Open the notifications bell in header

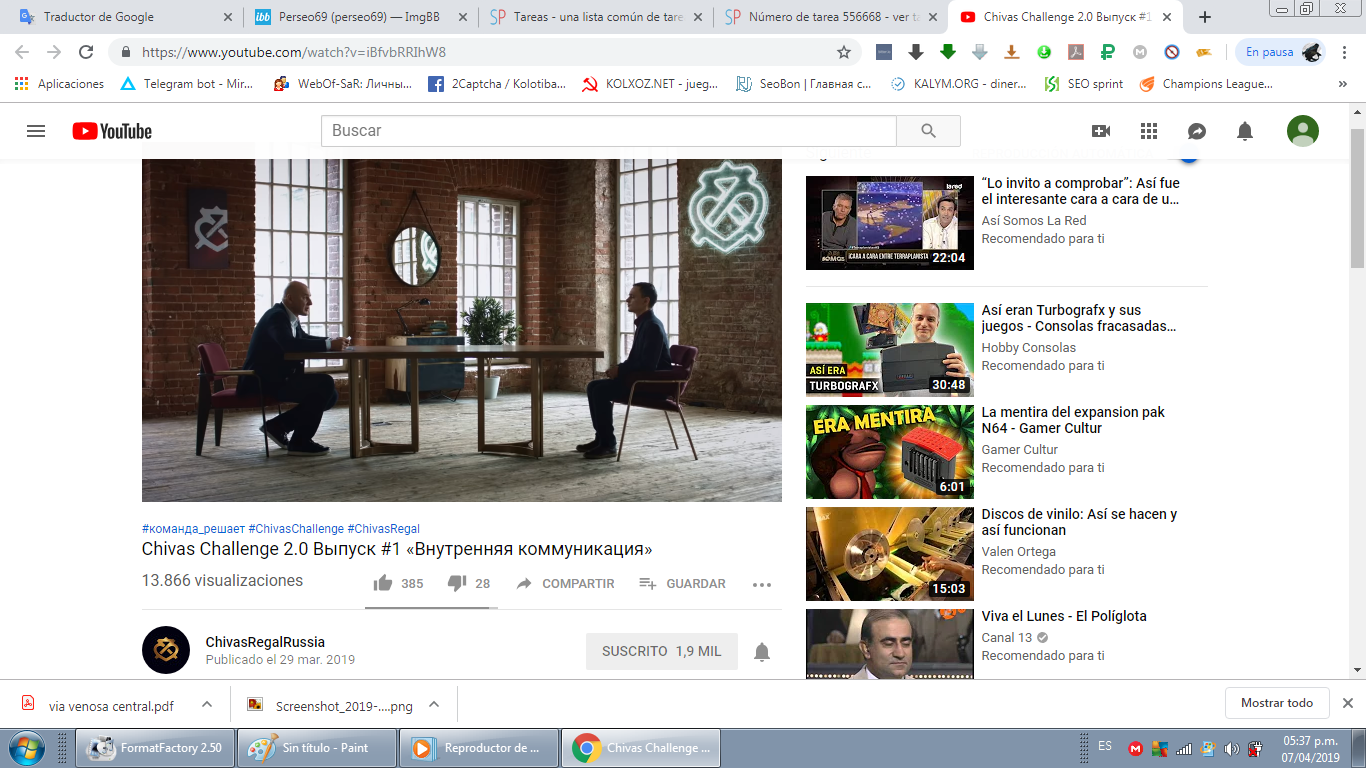[1245, 131]
